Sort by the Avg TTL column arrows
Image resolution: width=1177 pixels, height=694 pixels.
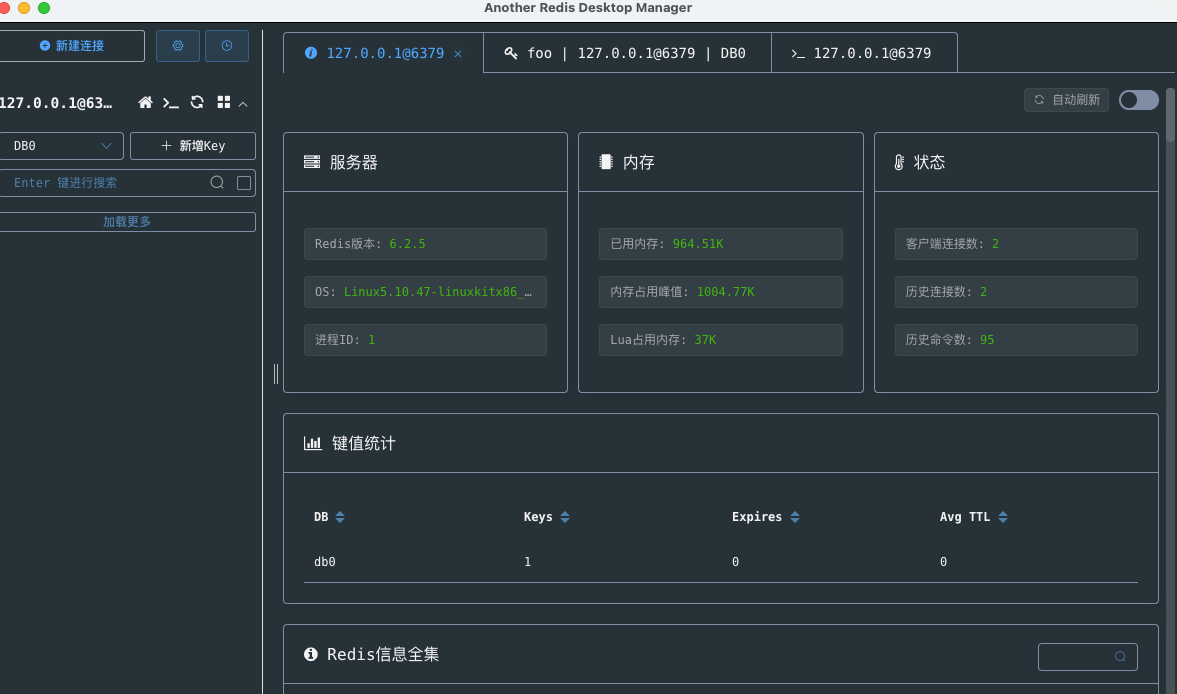1003,517
